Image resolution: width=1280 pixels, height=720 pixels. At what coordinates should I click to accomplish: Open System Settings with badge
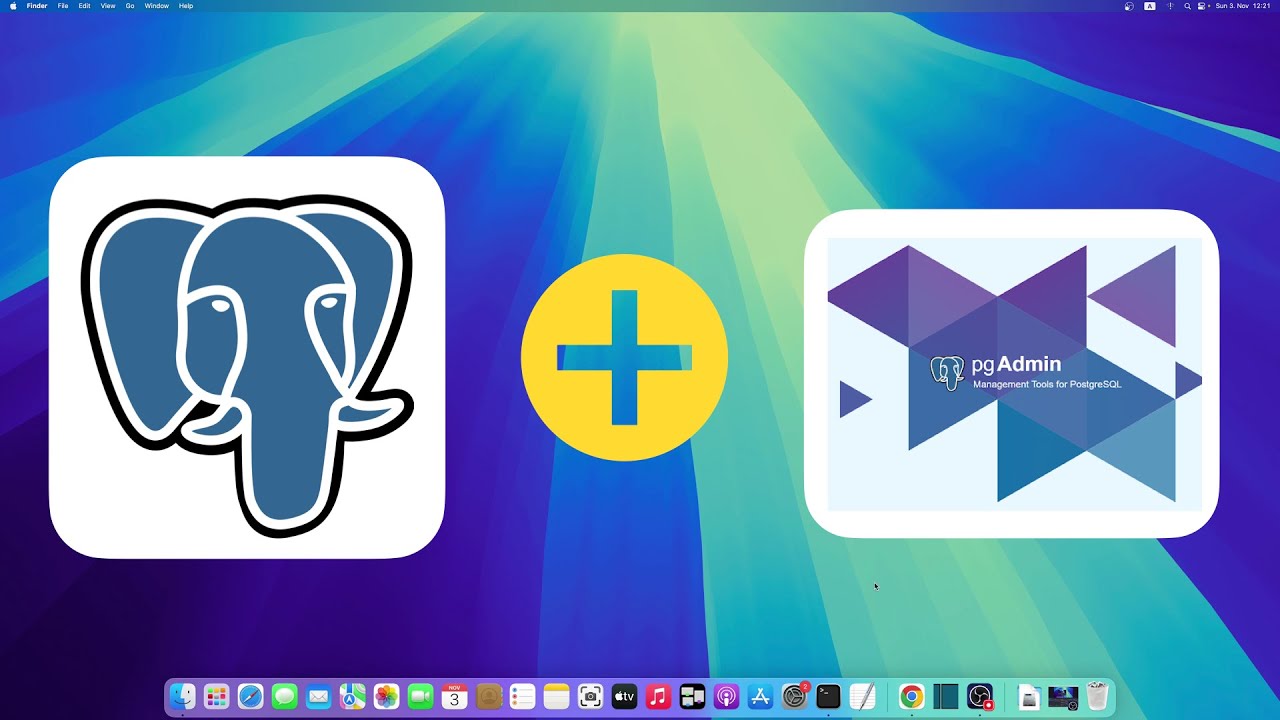pos(795,697)
